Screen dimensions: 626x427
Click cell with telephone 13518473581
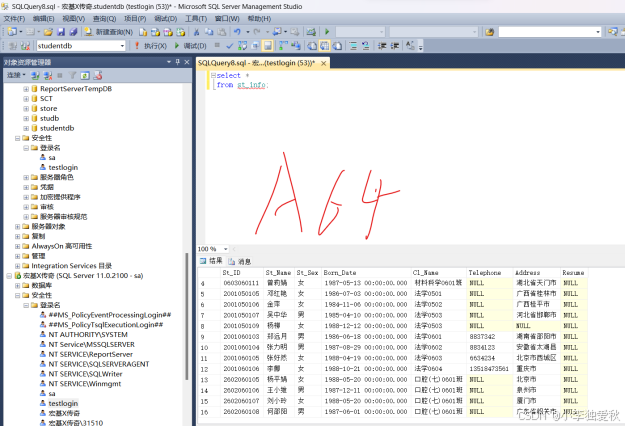point(489,369)
